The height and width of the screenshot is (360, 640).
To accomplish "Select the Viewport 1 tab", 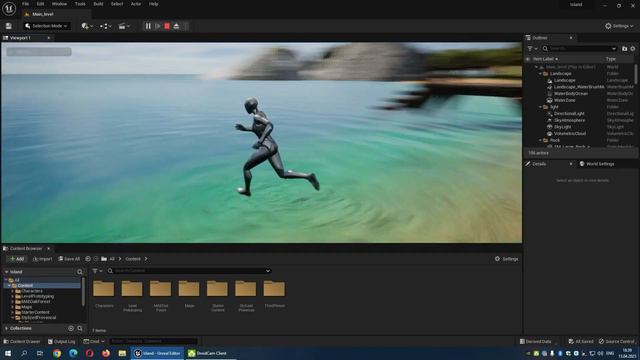I will point(20,38).
